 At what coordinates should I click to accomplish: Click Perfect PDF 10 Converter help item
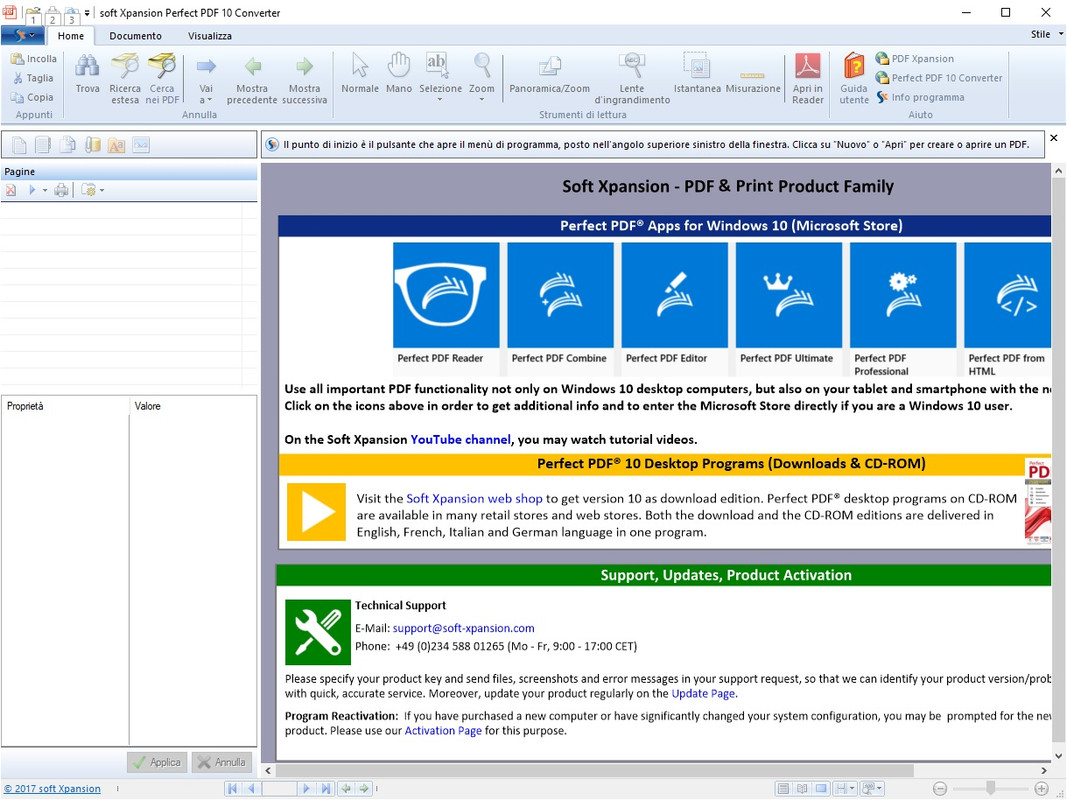tap(939, 78)
